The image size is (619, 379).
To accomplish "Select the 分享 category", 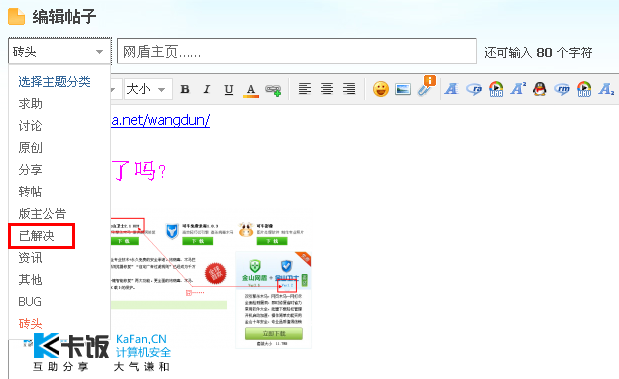I will click(x=30, y=170).
